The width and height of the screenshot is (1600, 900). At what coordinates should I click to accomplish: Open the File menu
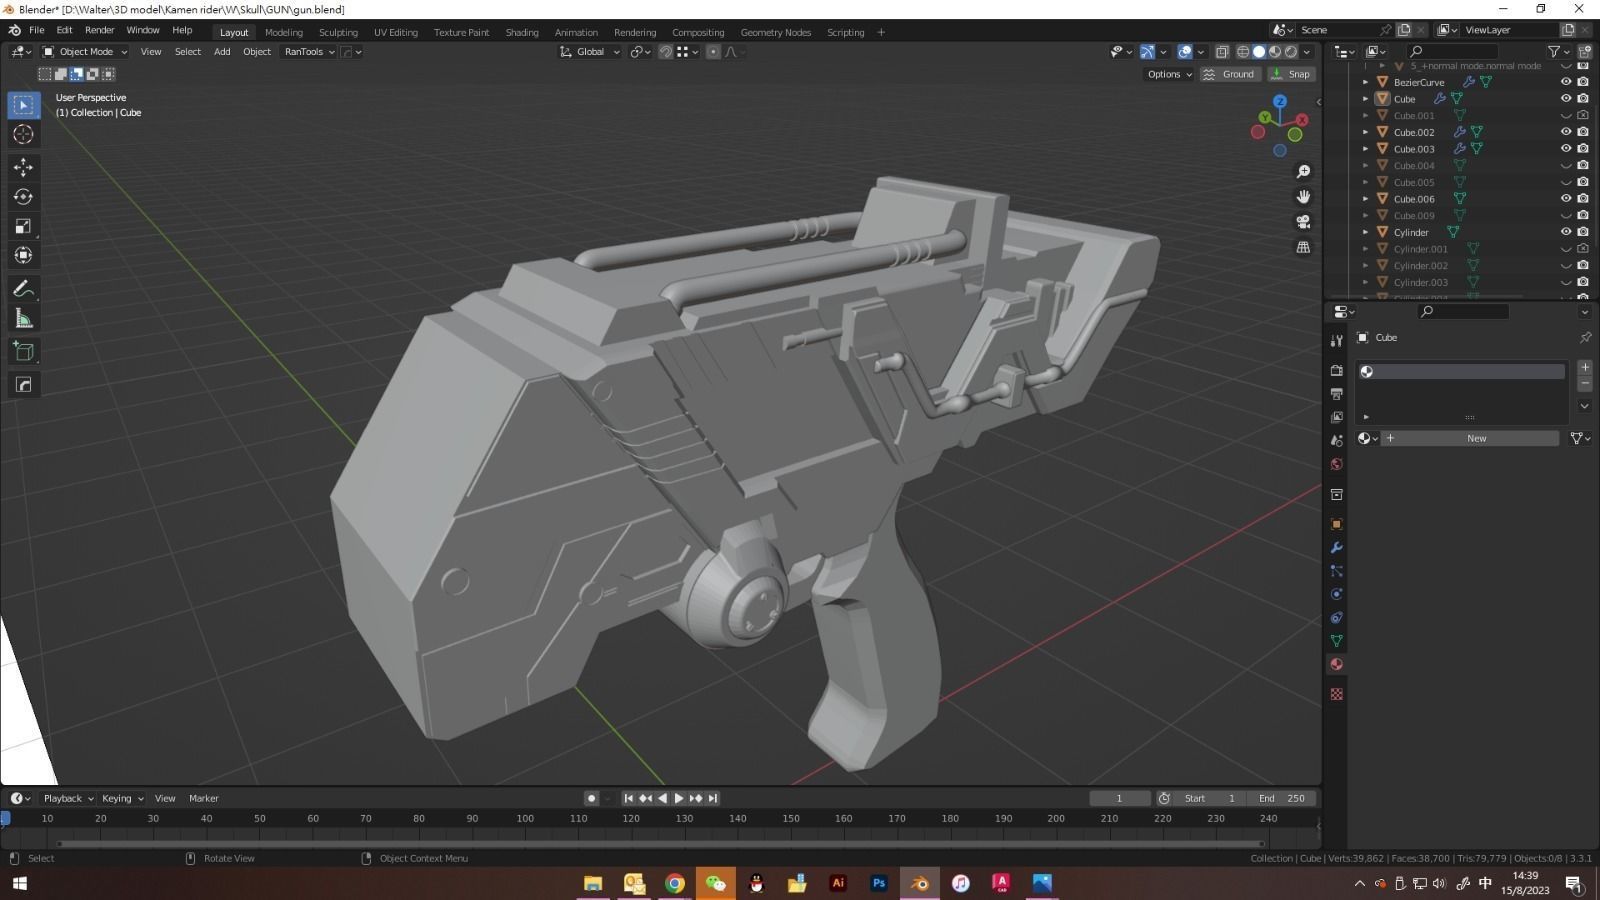[36, 31]
